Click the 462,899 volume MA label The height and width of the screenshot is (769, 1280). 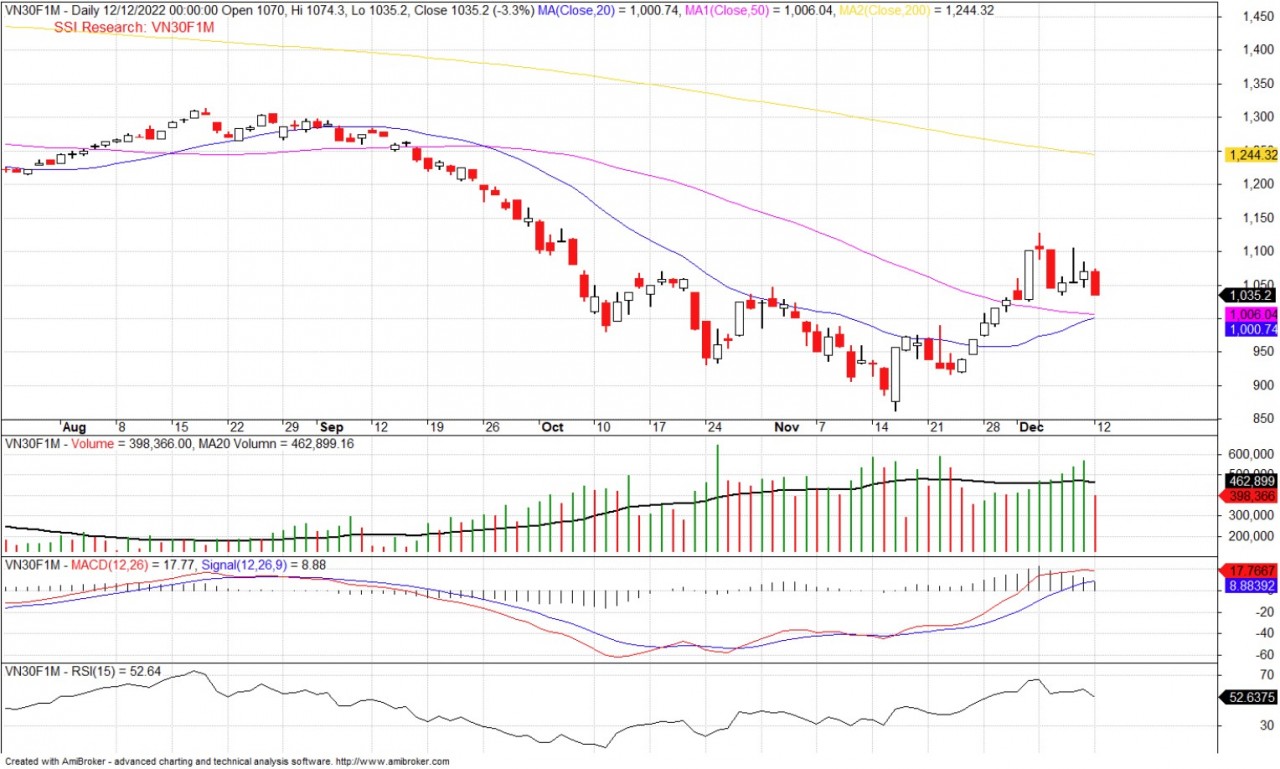coord(1251,481)
